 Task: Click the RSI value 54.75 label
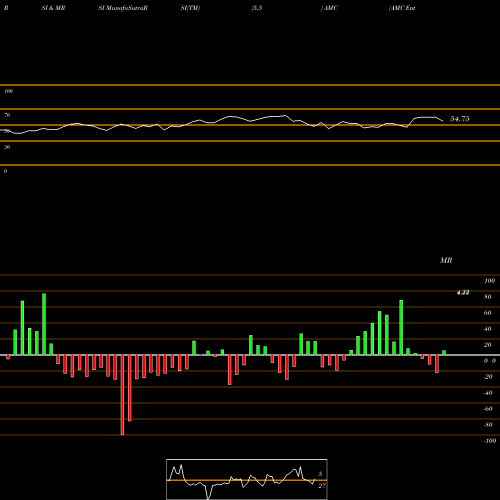460,119
